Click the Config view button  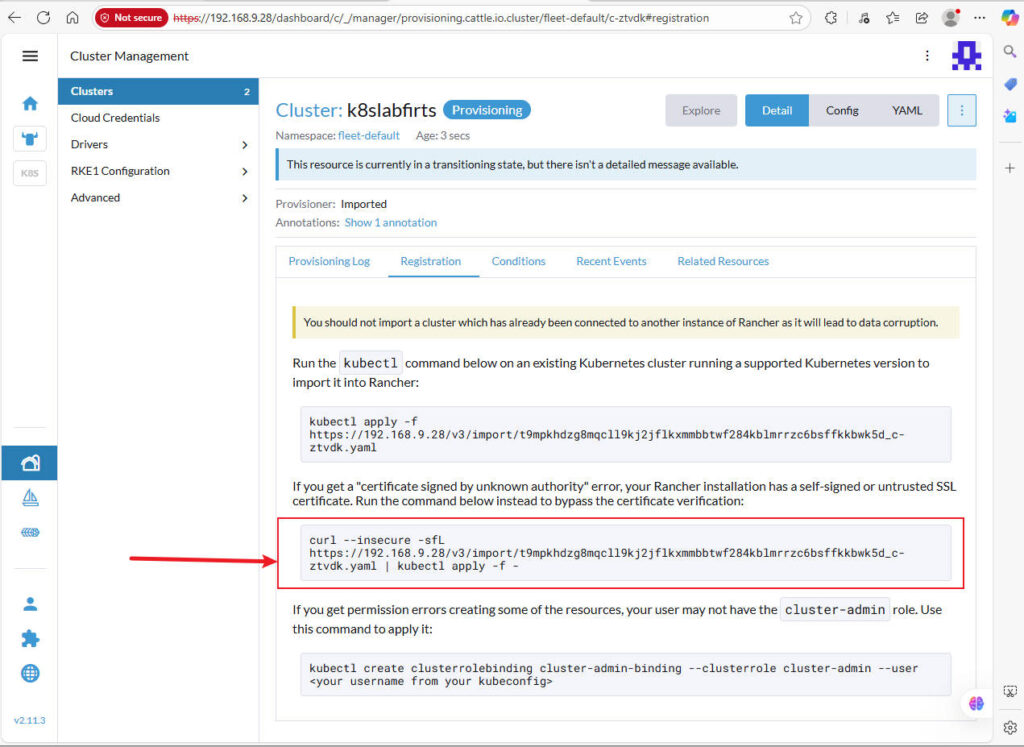(x=842, y=111)
